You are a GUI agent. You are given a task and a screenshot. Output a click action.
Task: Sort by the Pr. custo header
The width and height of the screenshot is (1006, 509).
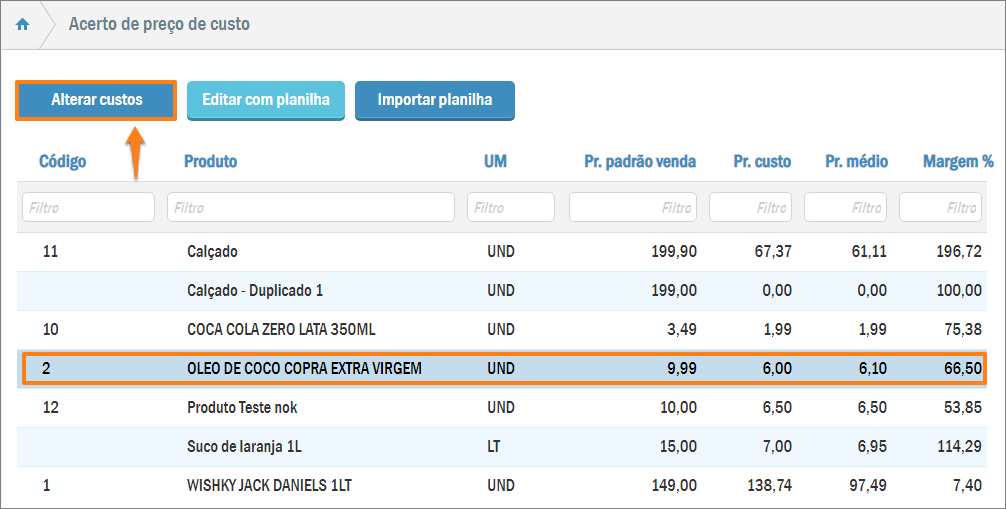[x=761, y=161]
